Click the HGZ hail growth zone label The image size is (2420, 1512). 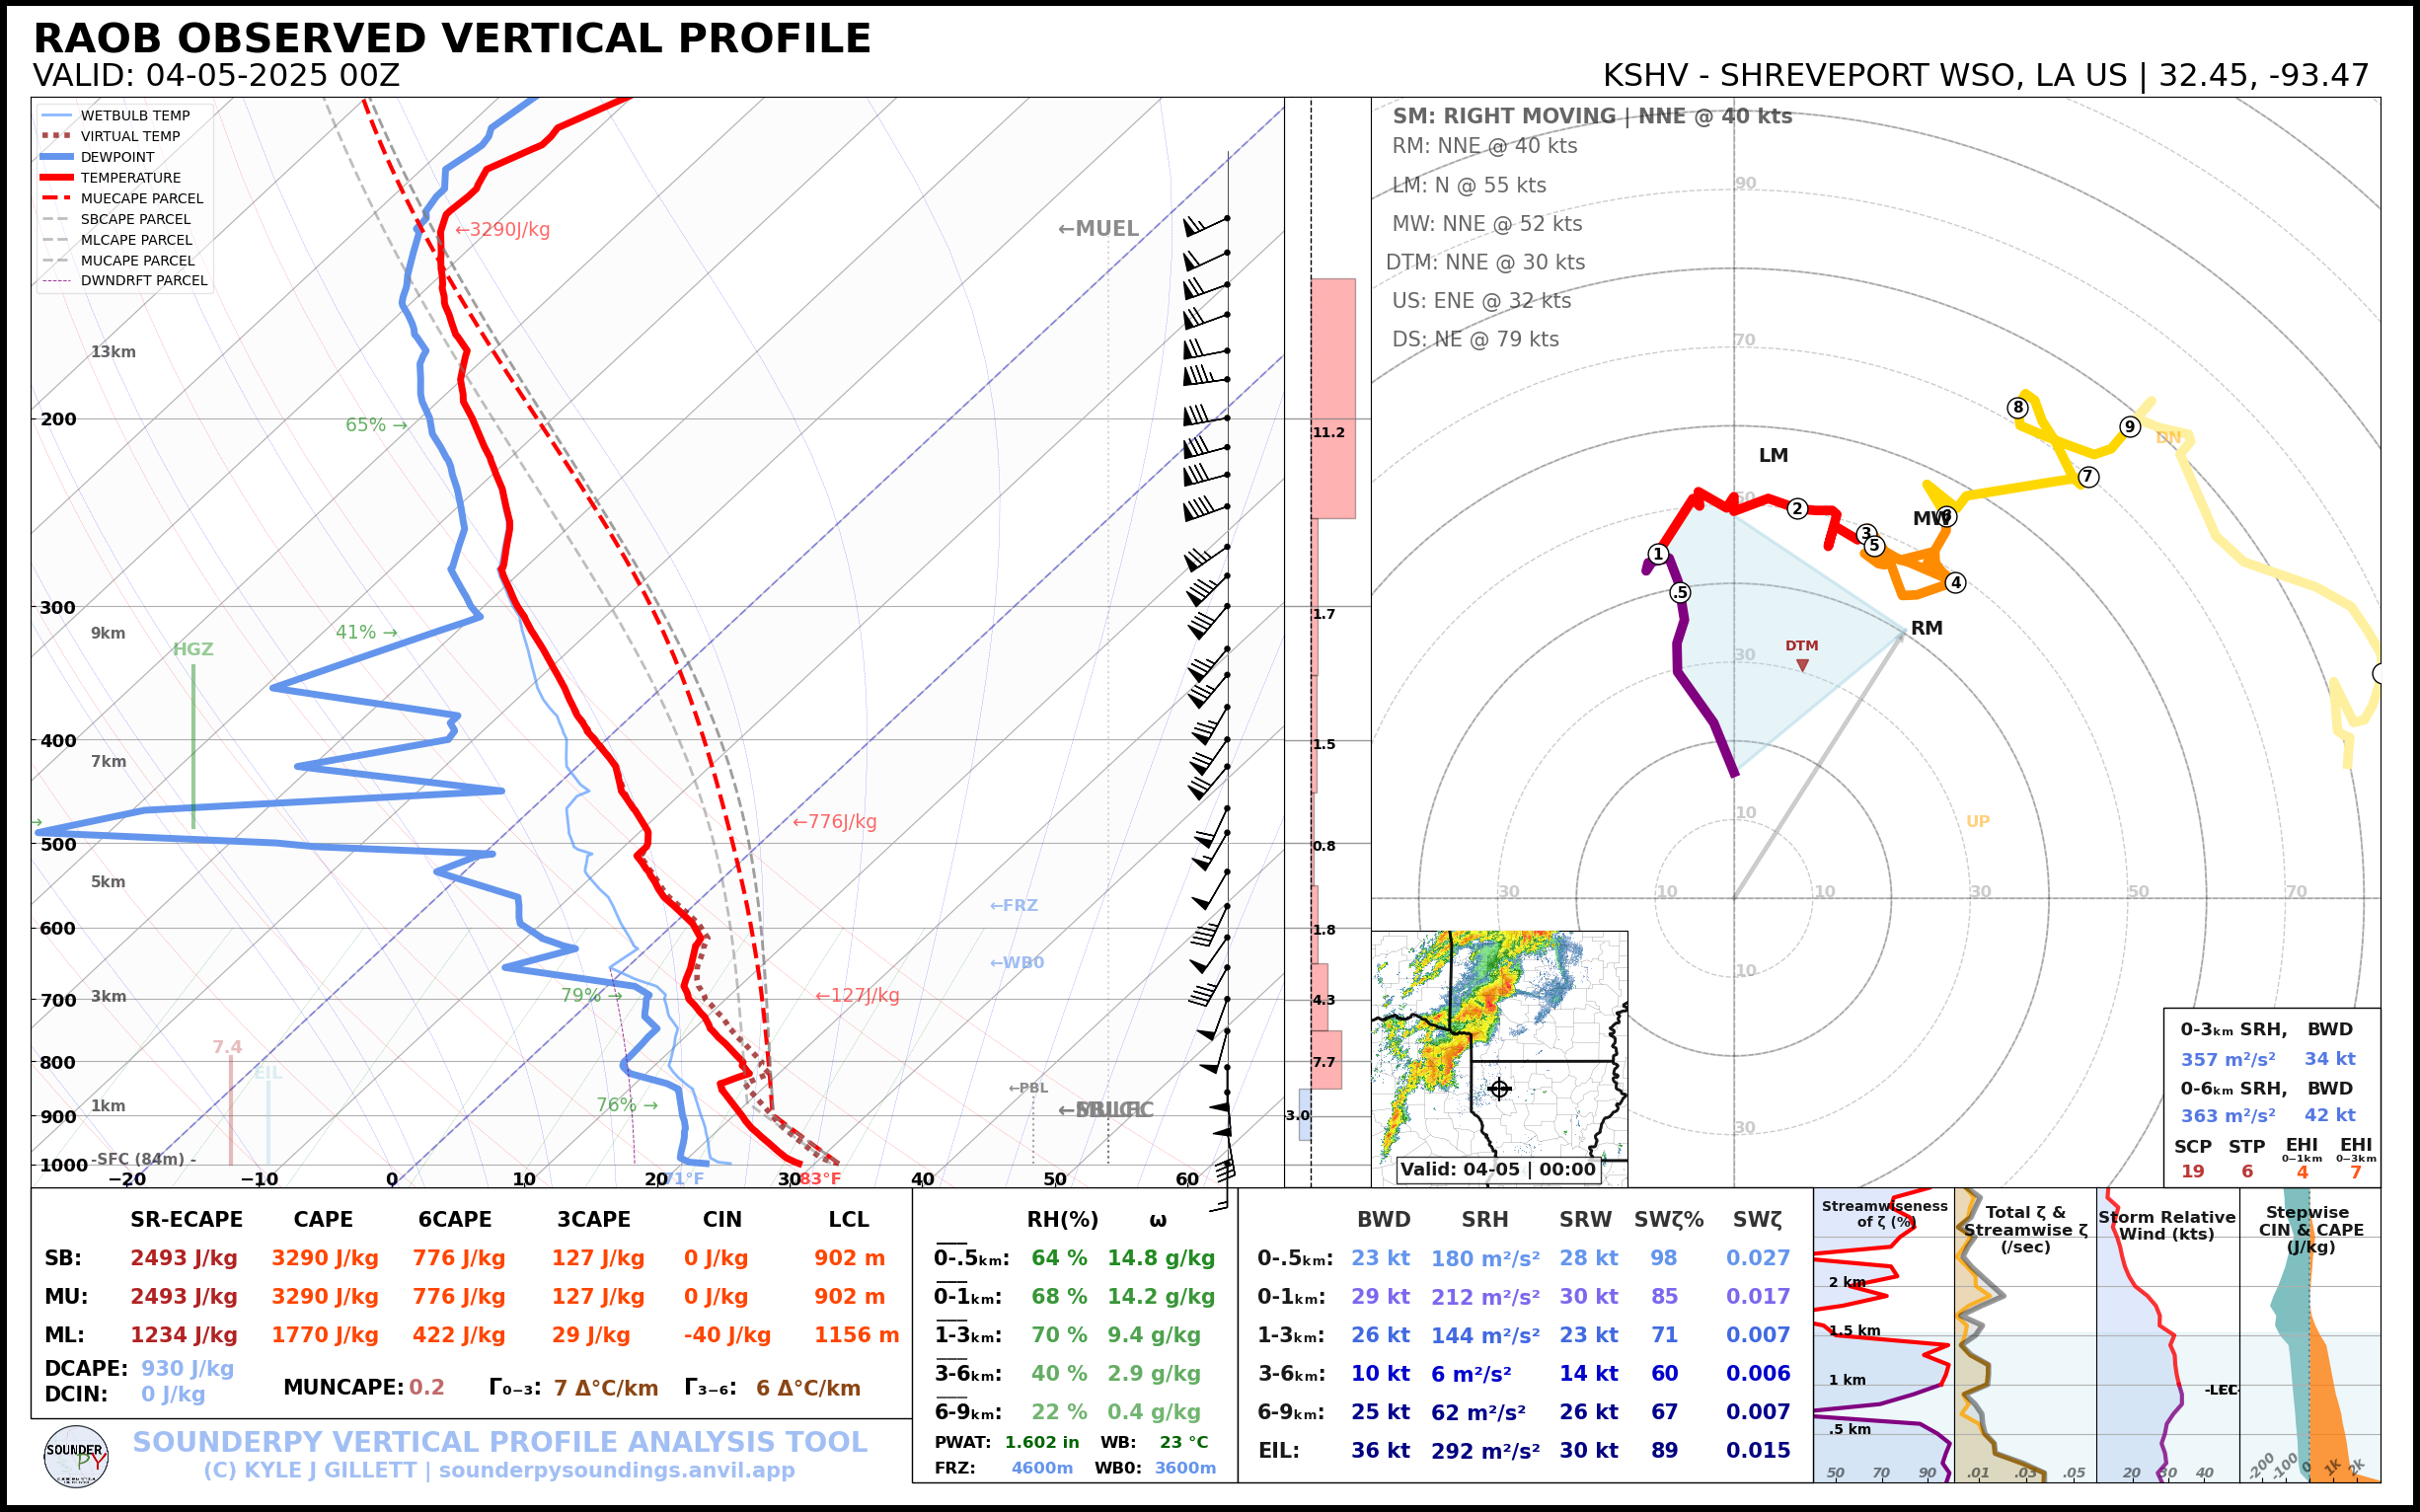pyautogui.click(x=193, y=649)
